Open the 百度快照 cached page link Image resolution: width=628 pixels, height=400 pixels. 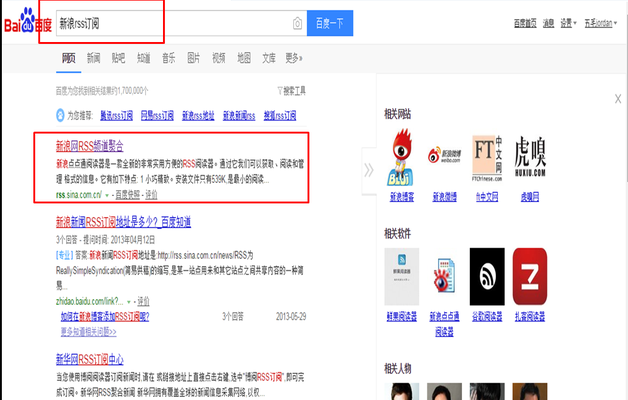[127, 195]
